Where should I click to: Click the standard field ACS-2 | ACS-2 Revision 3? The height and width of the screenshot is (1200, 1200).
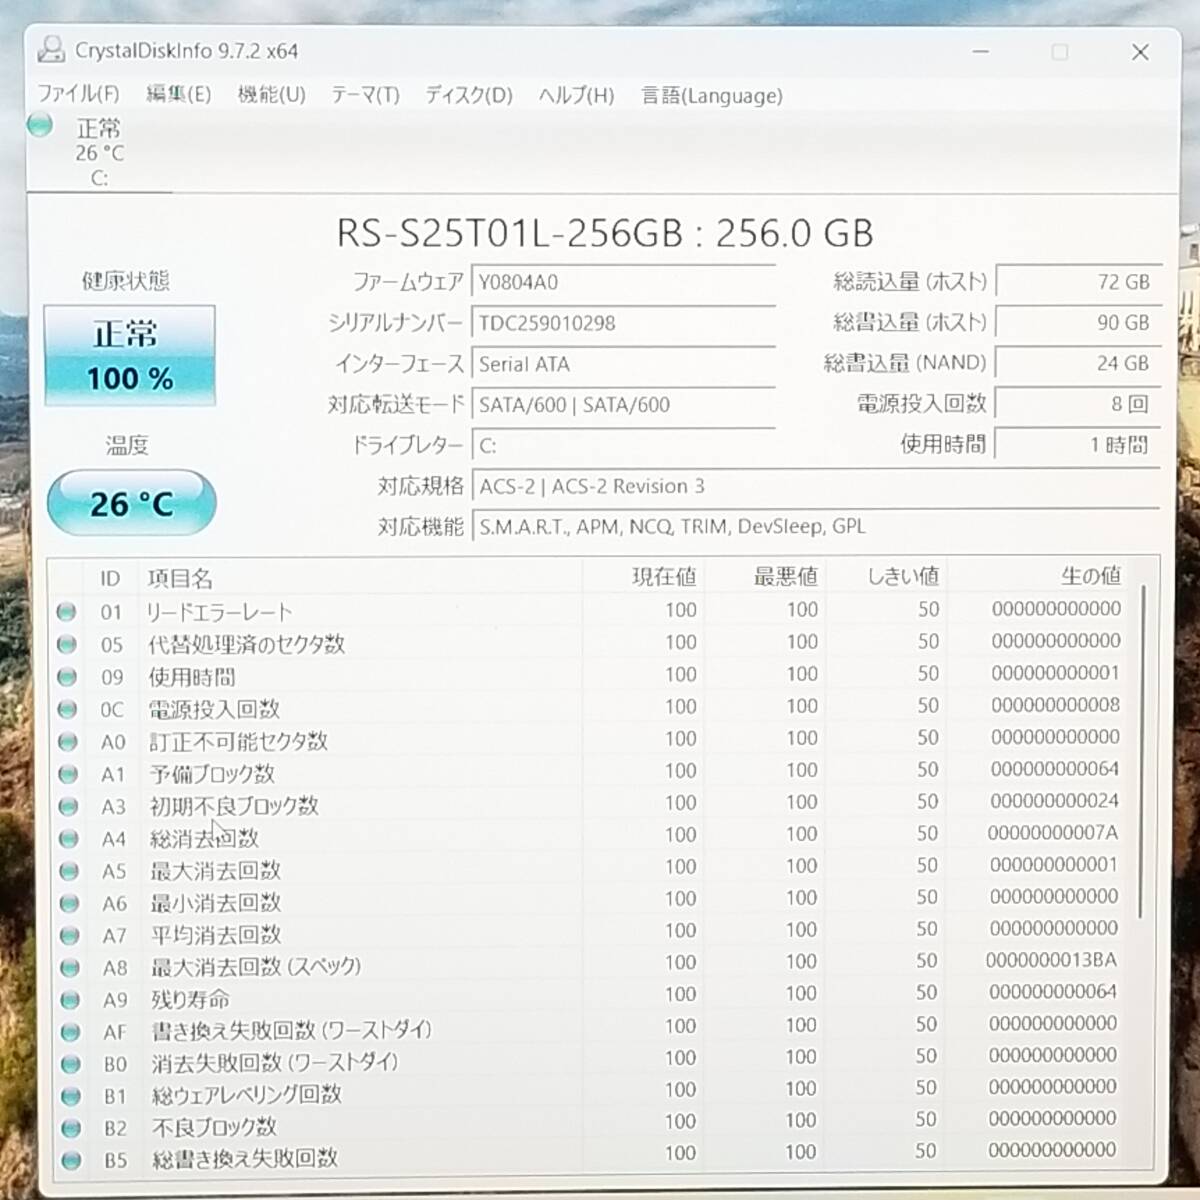coord(815,486)
